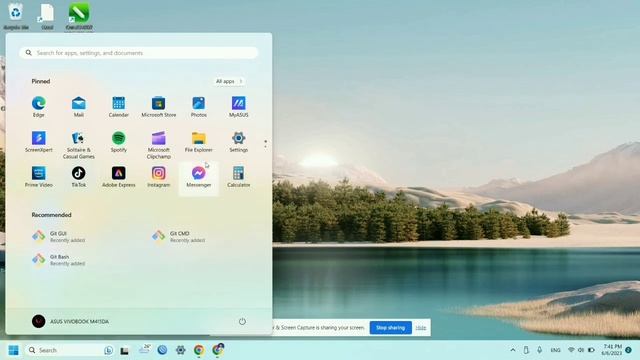Launch Microsoft Store
The width and height of the screenshot is (640, 360).
click(158, 107)
